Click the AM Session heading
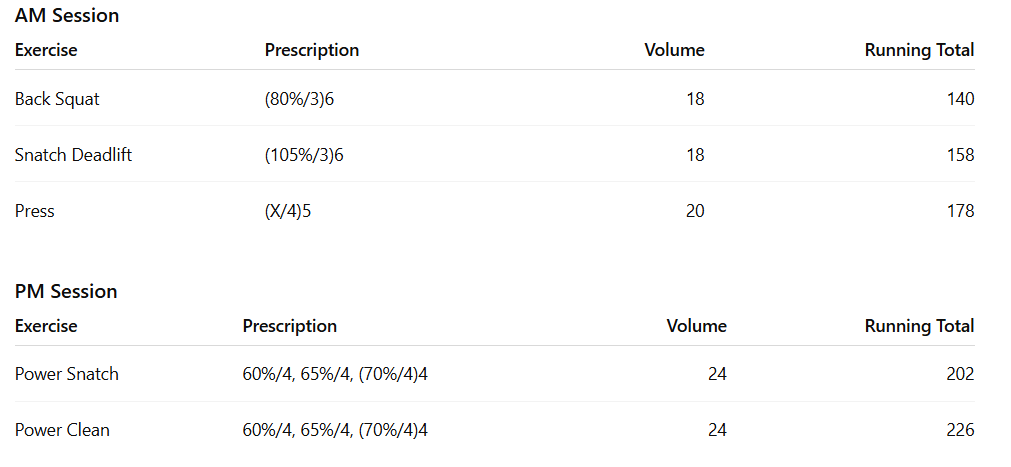 pos(66,16)
